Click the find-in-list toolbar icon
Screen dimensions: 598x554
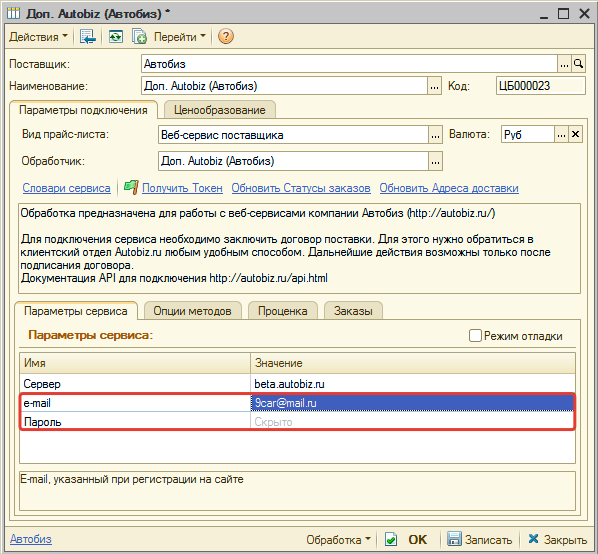[88, 37]
